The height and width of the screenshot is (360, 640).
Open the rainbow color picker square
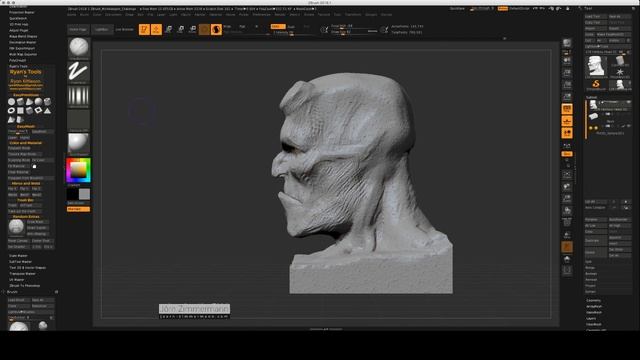click(x=78, y=170)
